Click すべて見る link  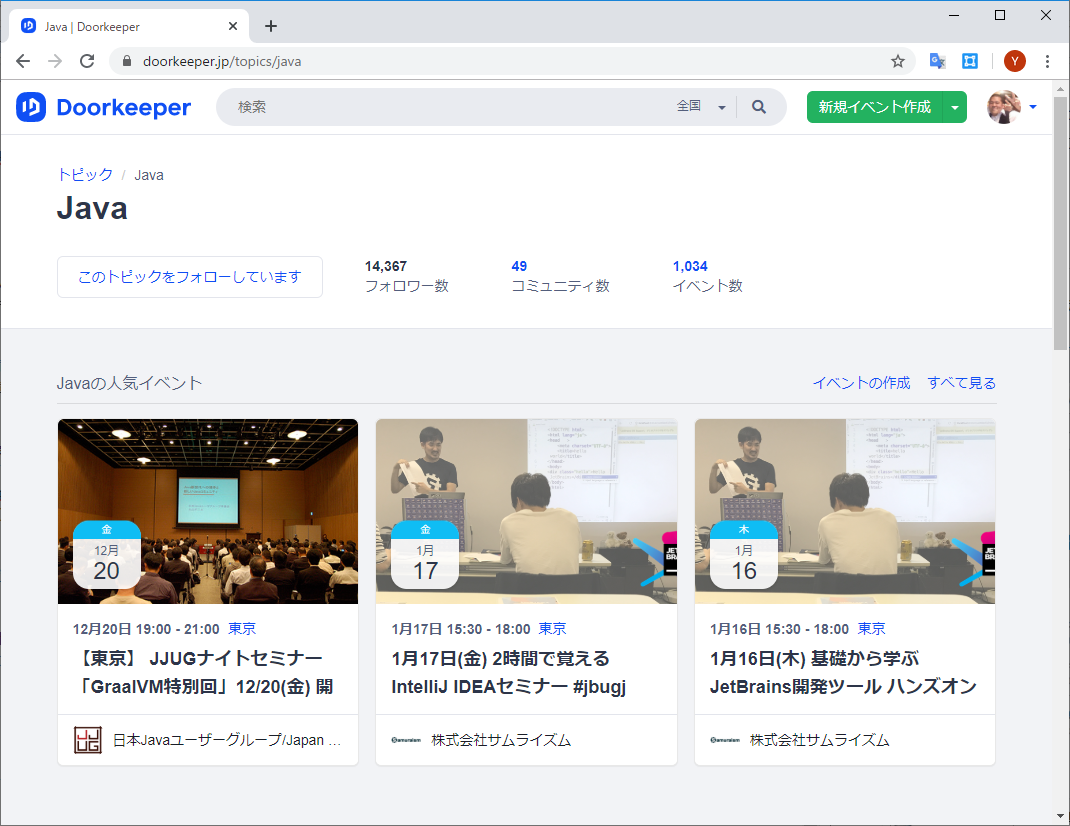tap(961, 383)
